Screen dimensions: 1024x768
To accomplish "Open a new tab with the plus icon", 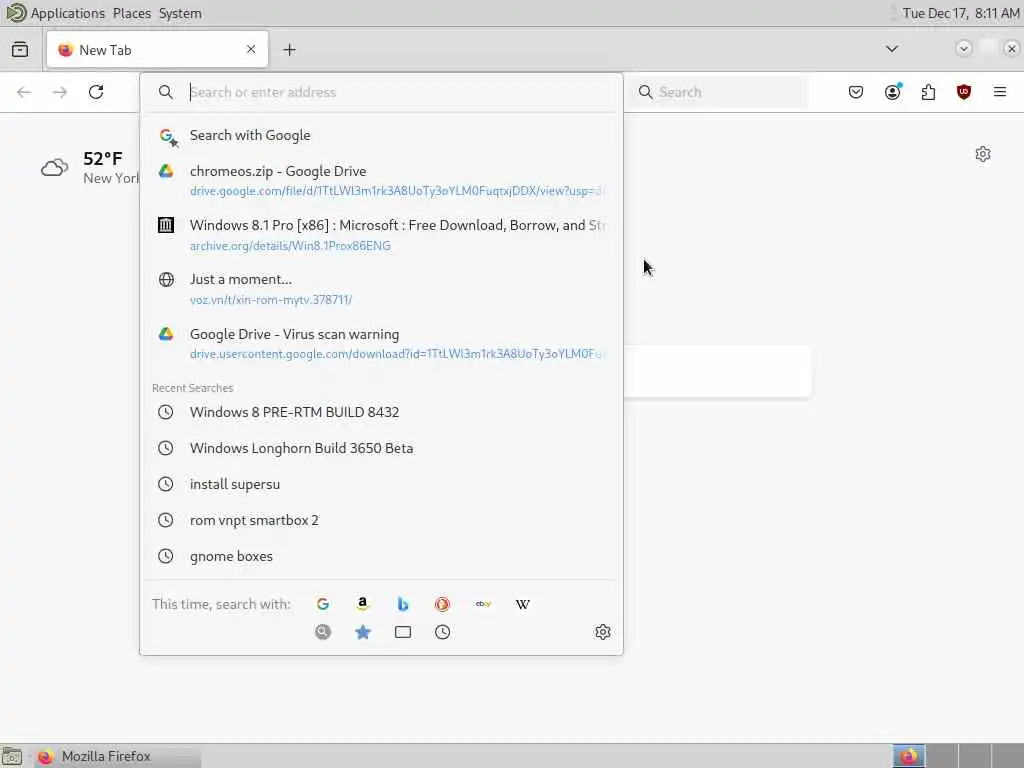I will (x=289, y=50).
